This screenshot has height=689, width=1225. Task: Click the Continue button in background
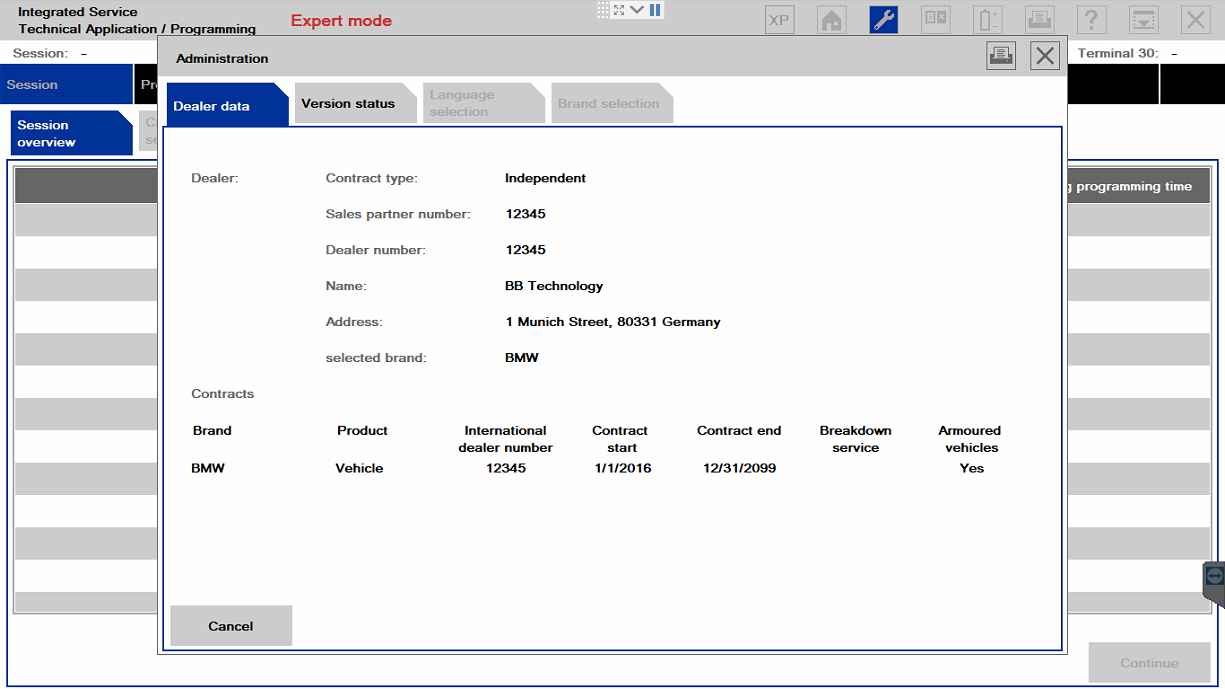(x=1149, y=663)
